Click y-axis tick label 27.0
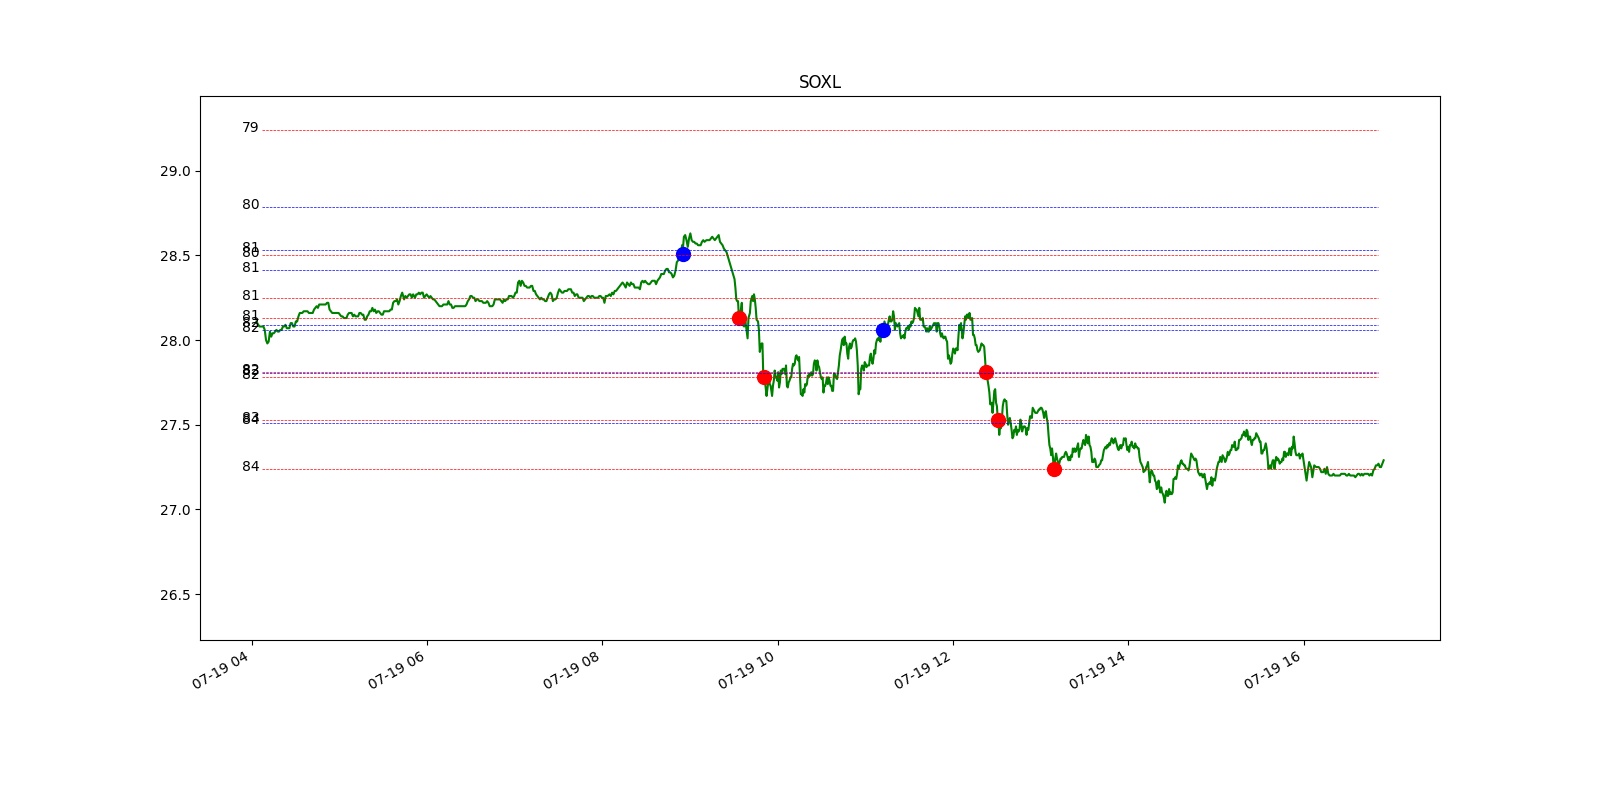 175,510
